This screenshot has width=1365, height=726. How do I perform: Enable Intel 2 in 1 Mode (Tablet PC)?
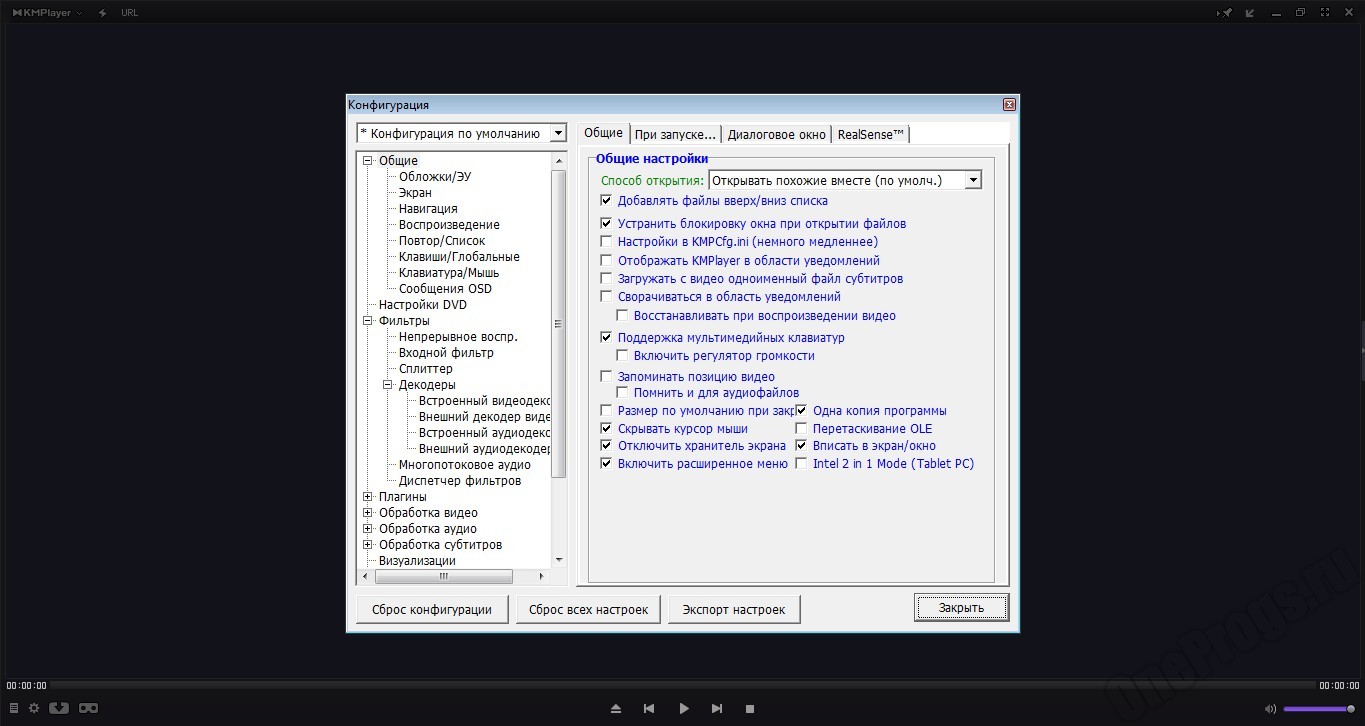point(801,464)
